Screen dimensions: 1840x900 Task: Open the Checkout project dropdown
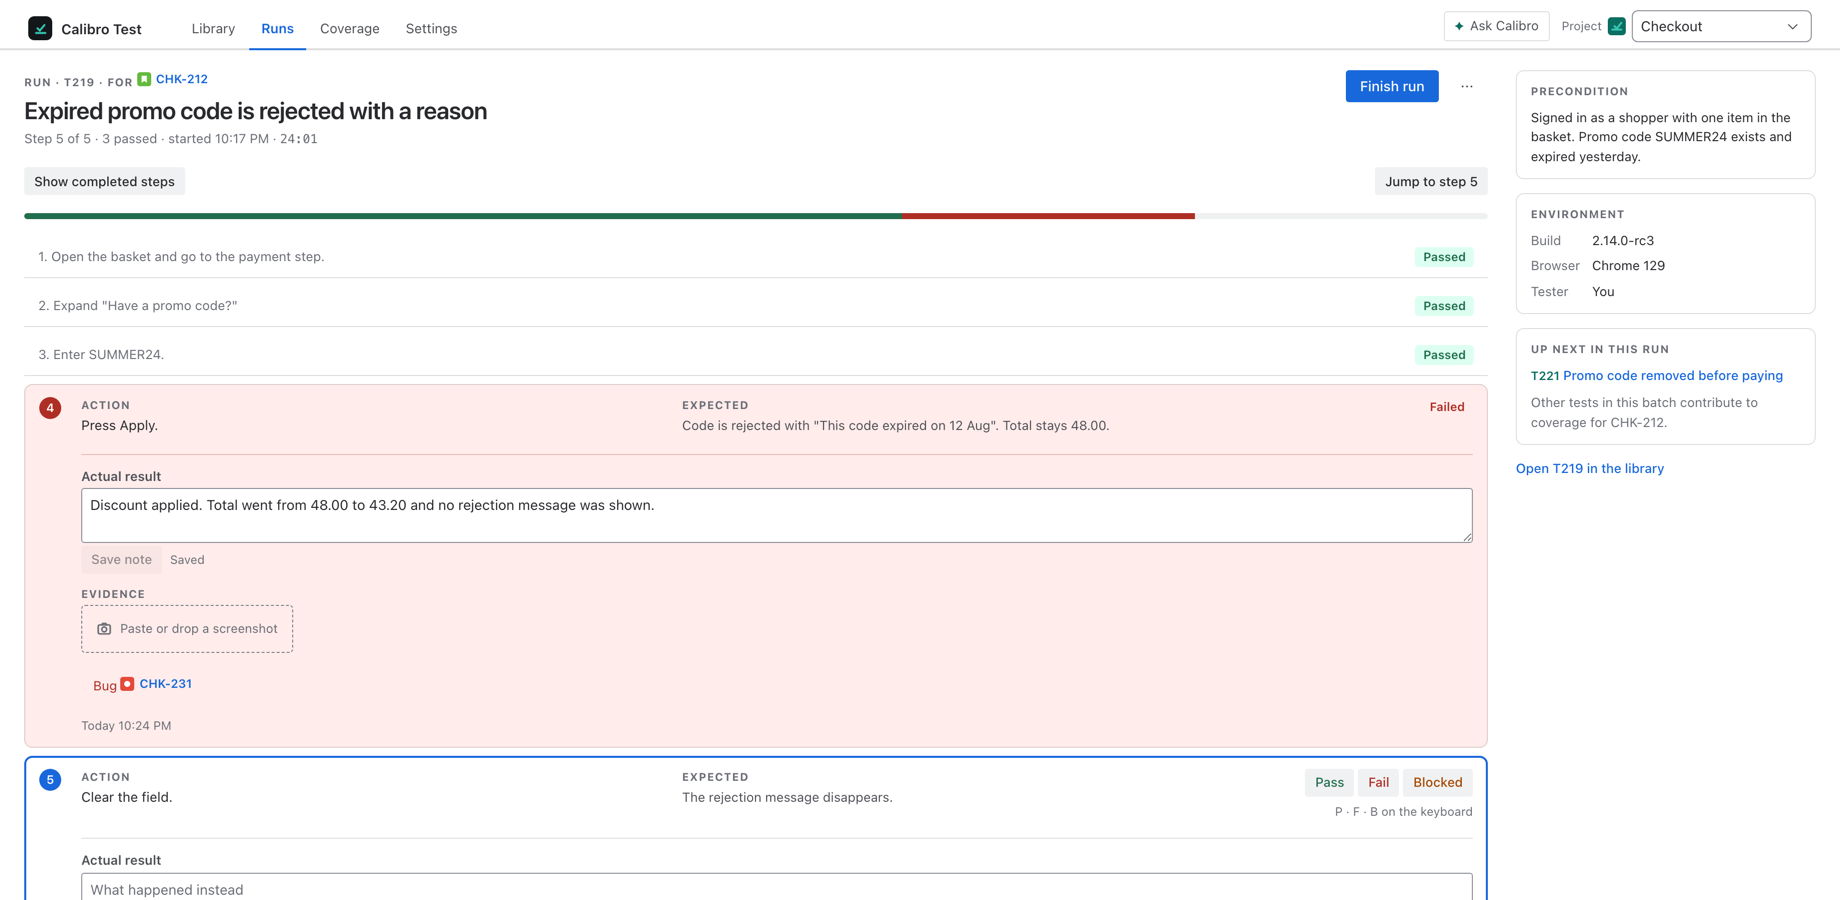1721,26
